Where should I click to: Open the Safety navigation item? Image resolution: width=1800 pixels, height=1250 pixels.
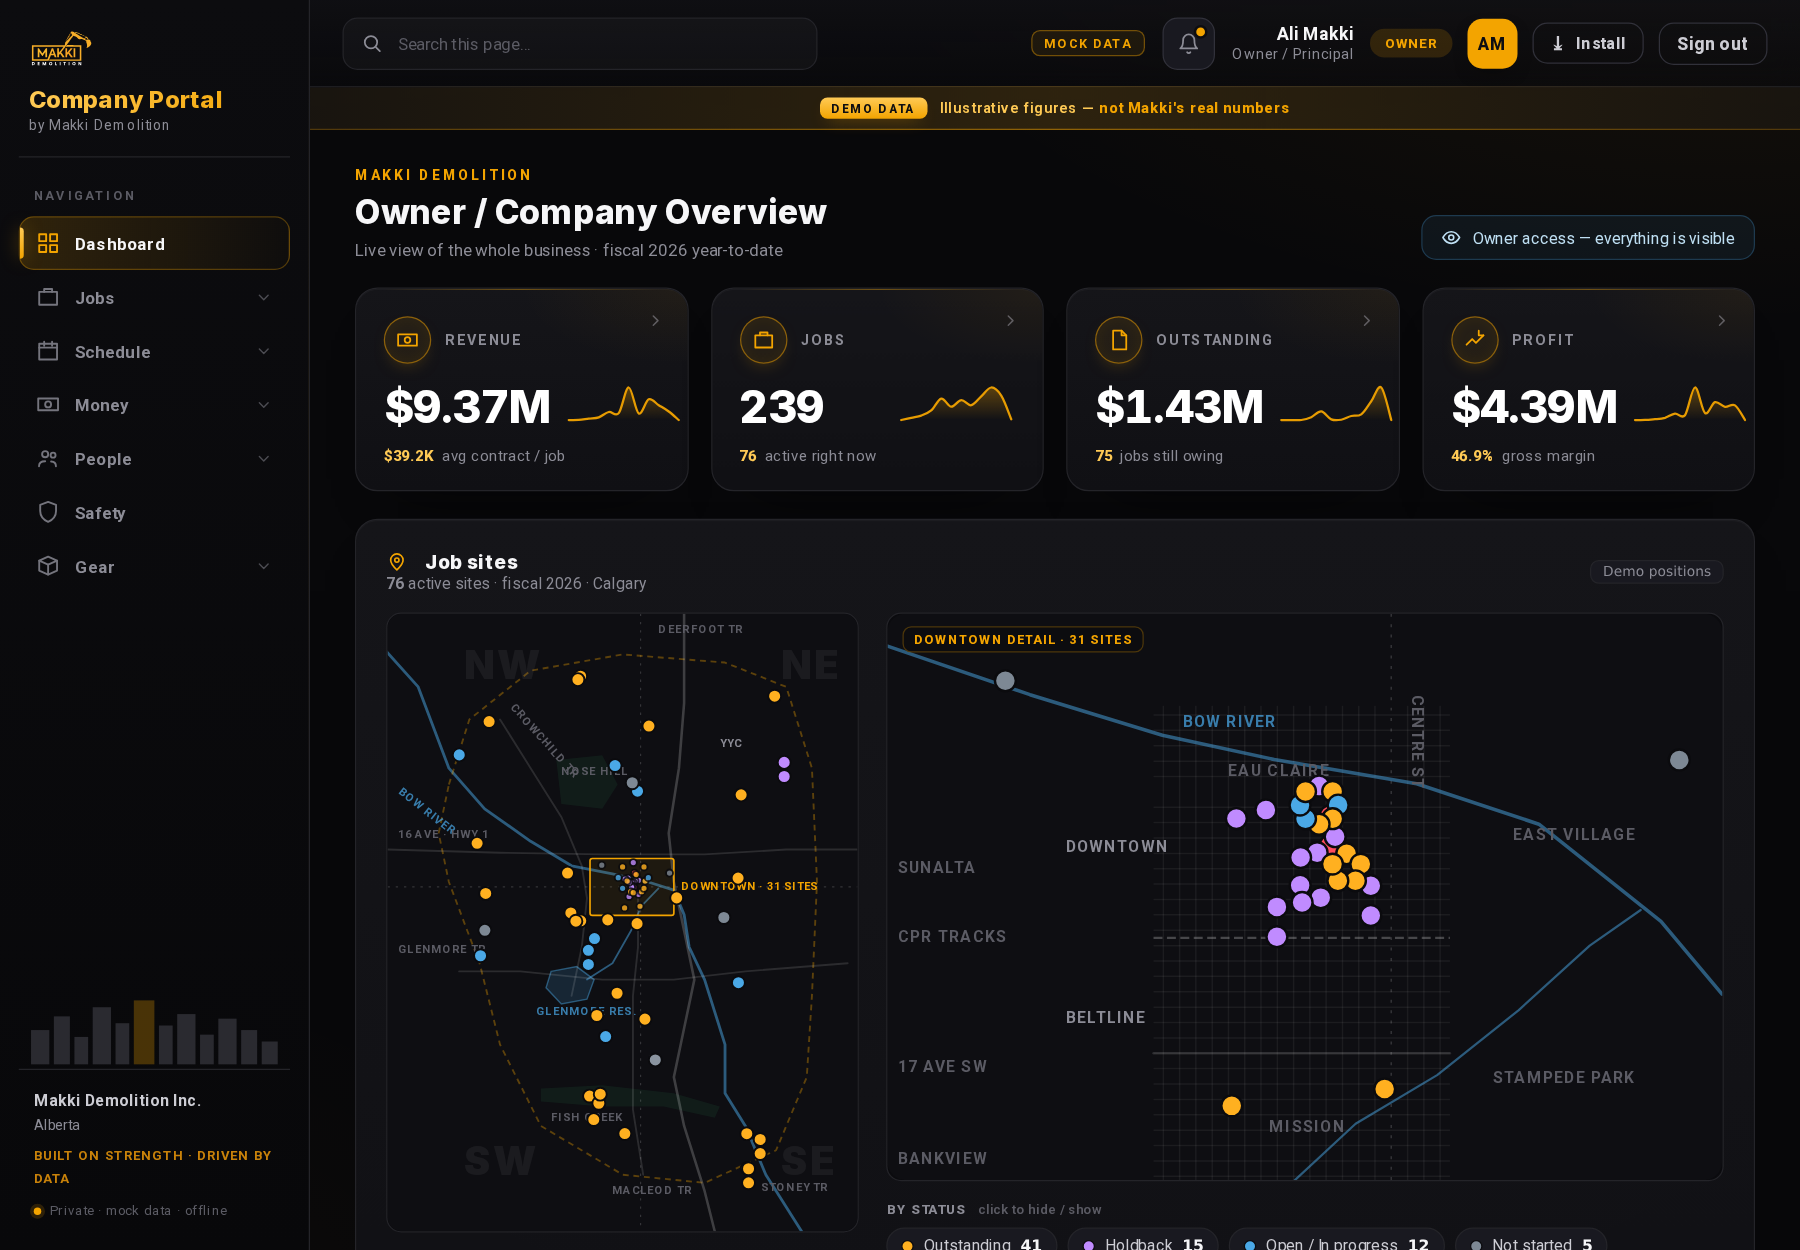point(154,513)
